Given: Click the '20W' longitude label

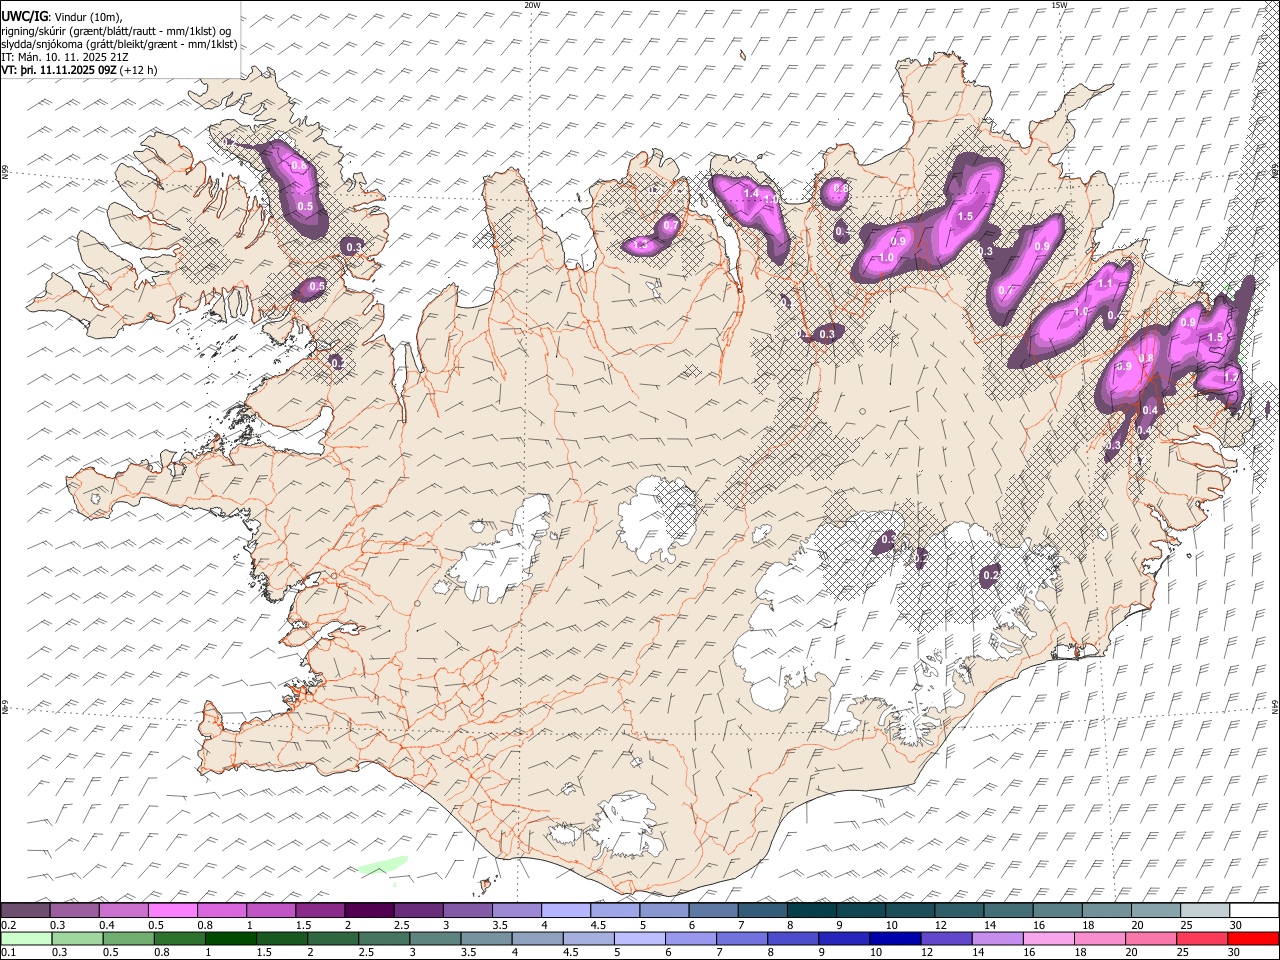Looking at the screenshot, I should pos(532,5).
